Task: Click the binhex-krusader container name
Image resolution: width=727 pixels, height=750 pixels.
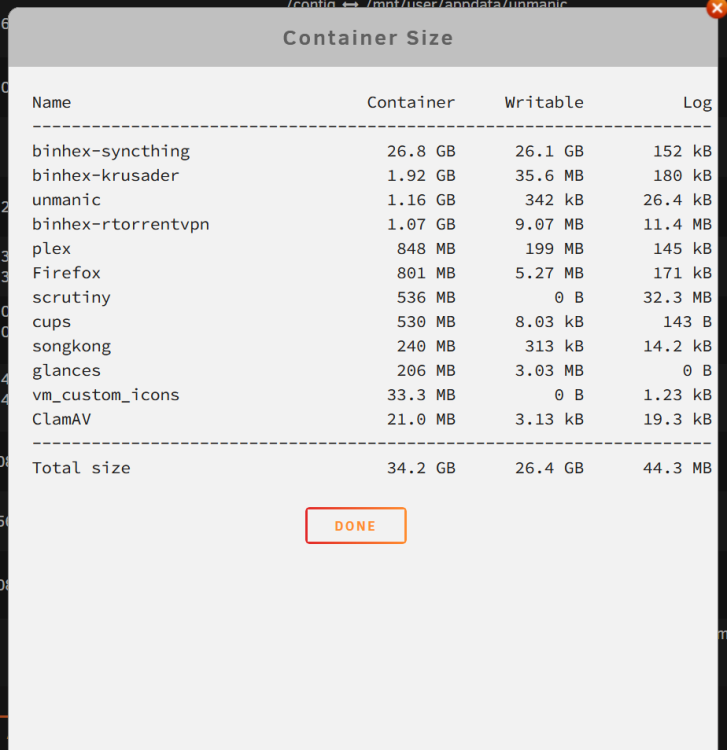Action: click(x=106, y=176)
